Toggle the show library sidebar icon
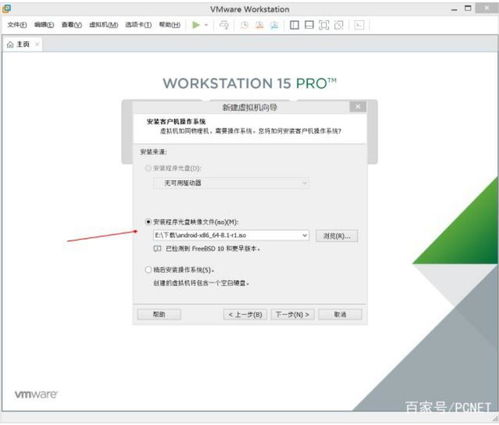This screenshot has height=425, width=499. tap(294, 25)
